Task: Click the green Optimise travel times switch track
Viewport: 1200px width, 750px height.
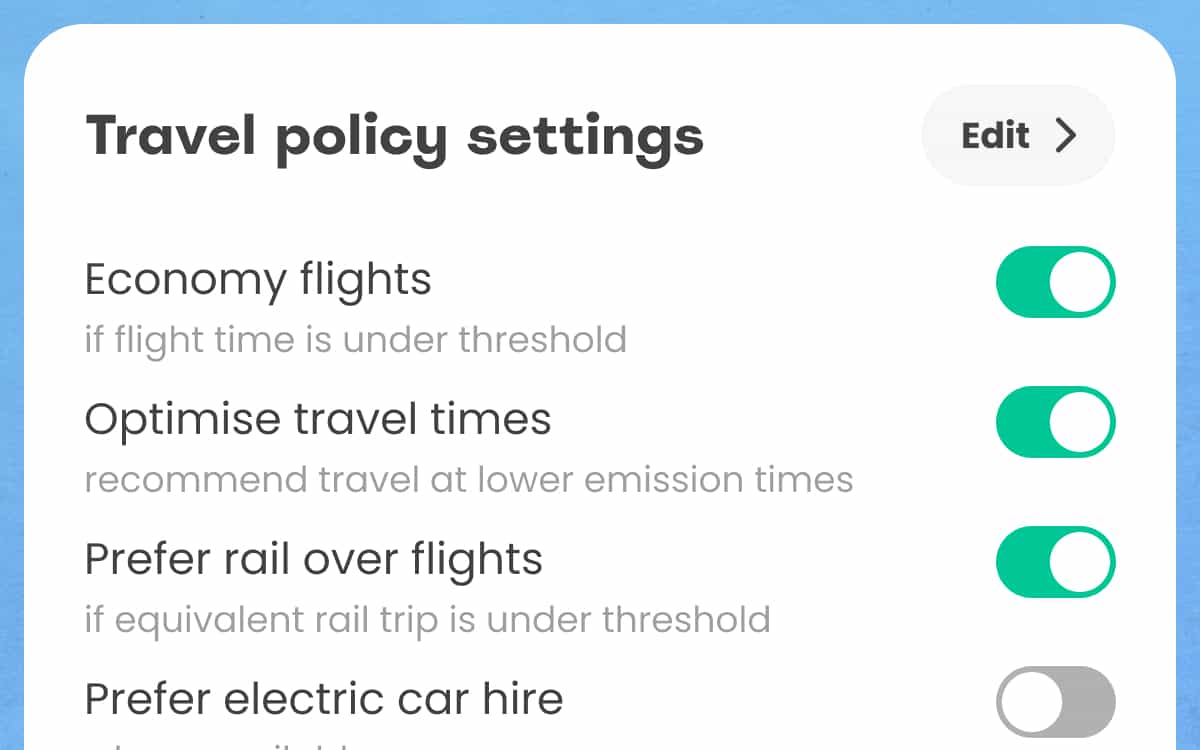Action: (1030, 422)
